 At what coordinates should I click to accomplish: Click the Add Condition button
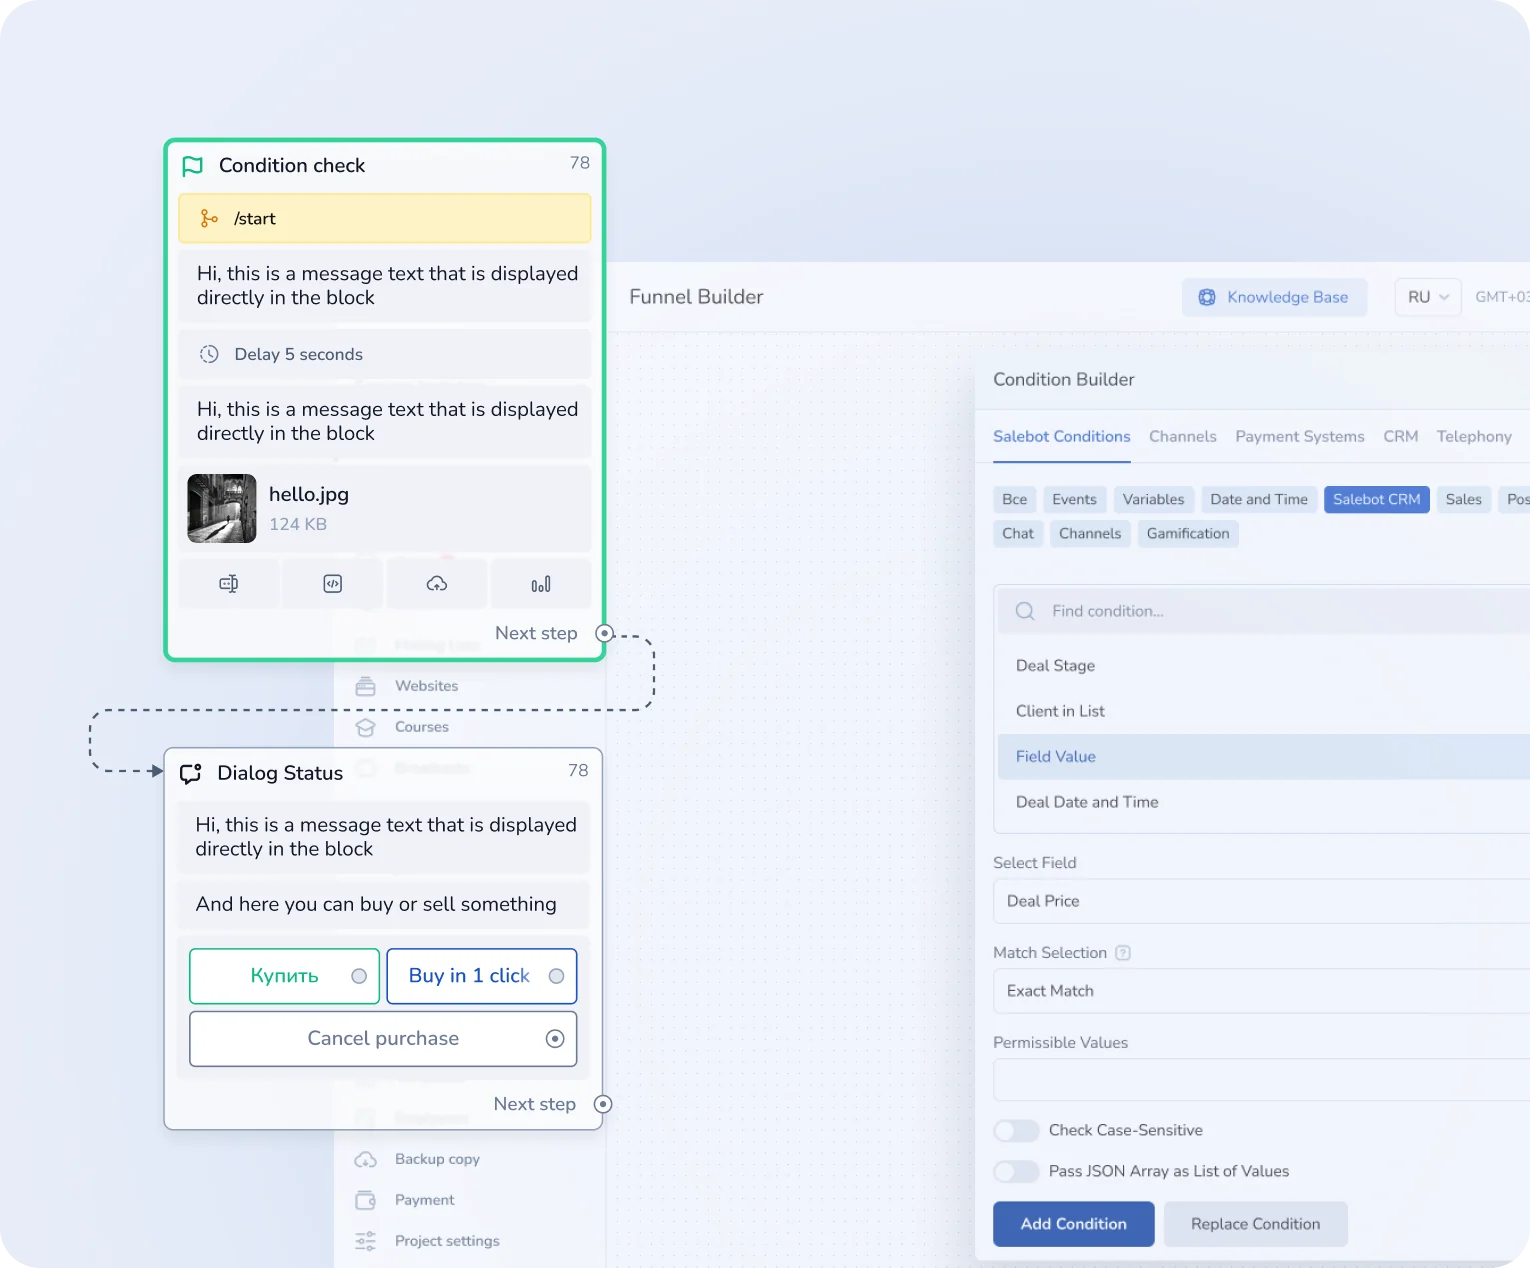pos(1073,1223)
